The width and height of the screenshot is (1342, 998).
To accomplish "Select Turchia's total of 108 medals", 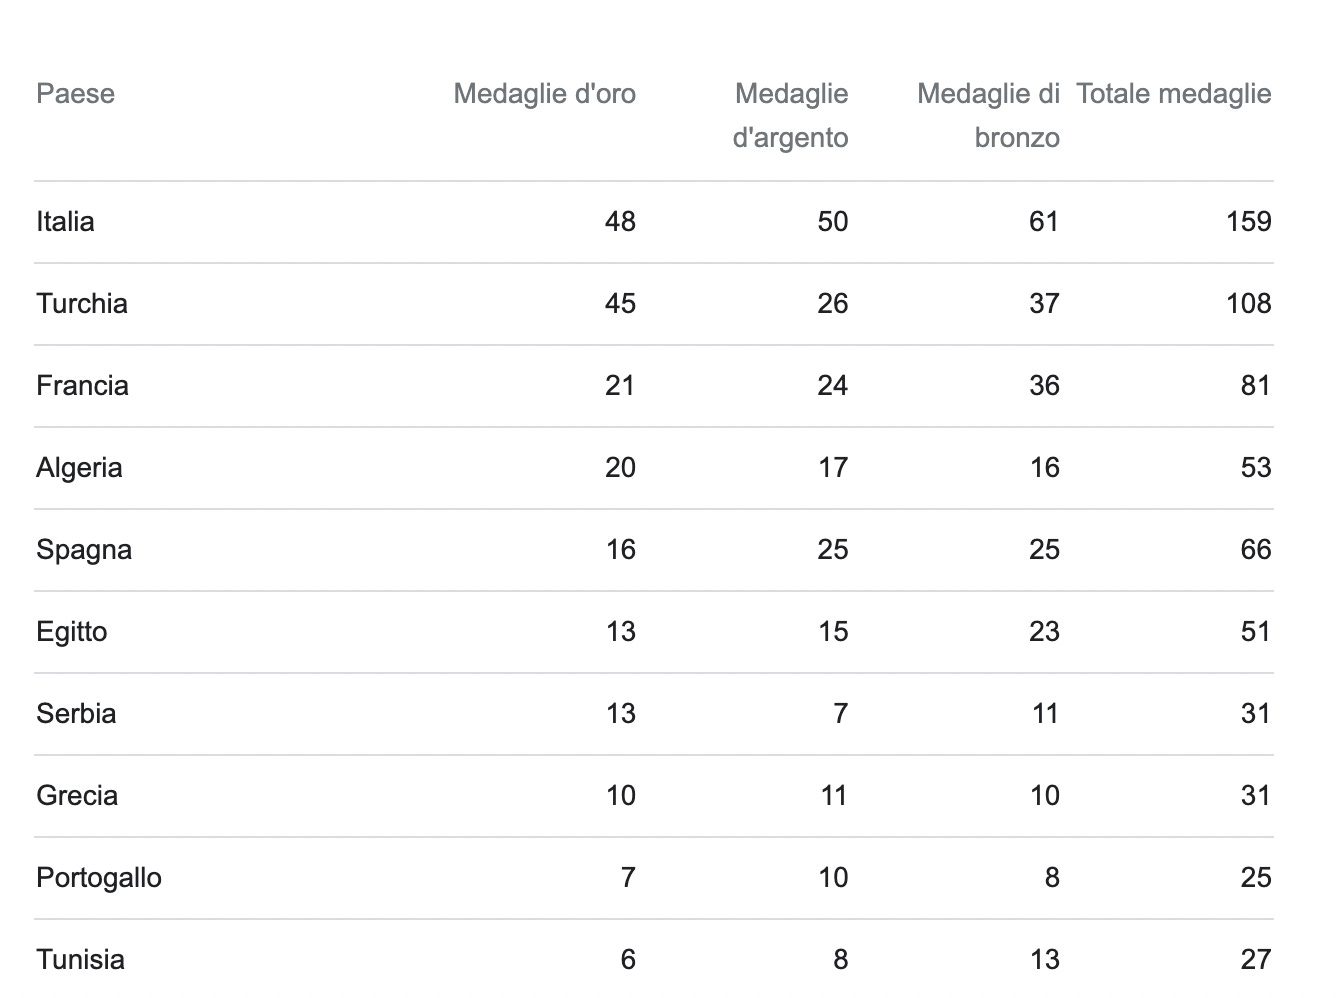I will tap(1249, 304).
